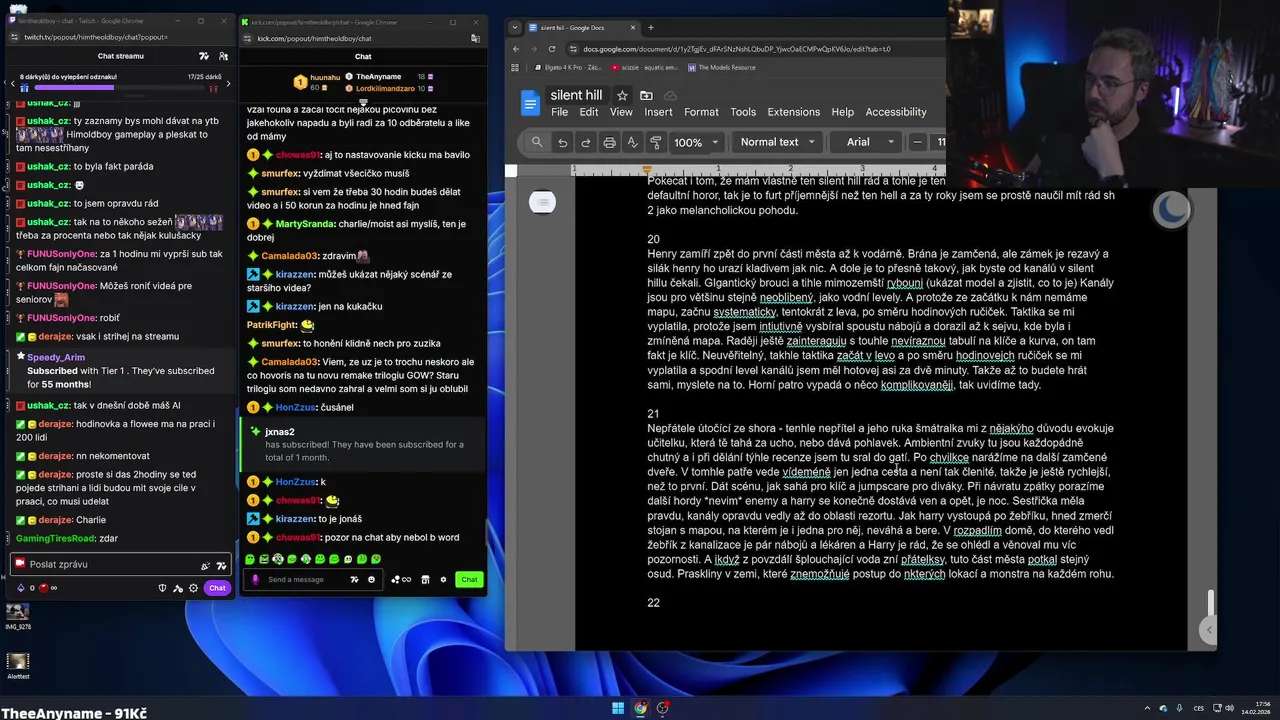Send message with purple Twitch Chat button
Viewport: 1280px width, 720px height.
(x=217, y=588)
